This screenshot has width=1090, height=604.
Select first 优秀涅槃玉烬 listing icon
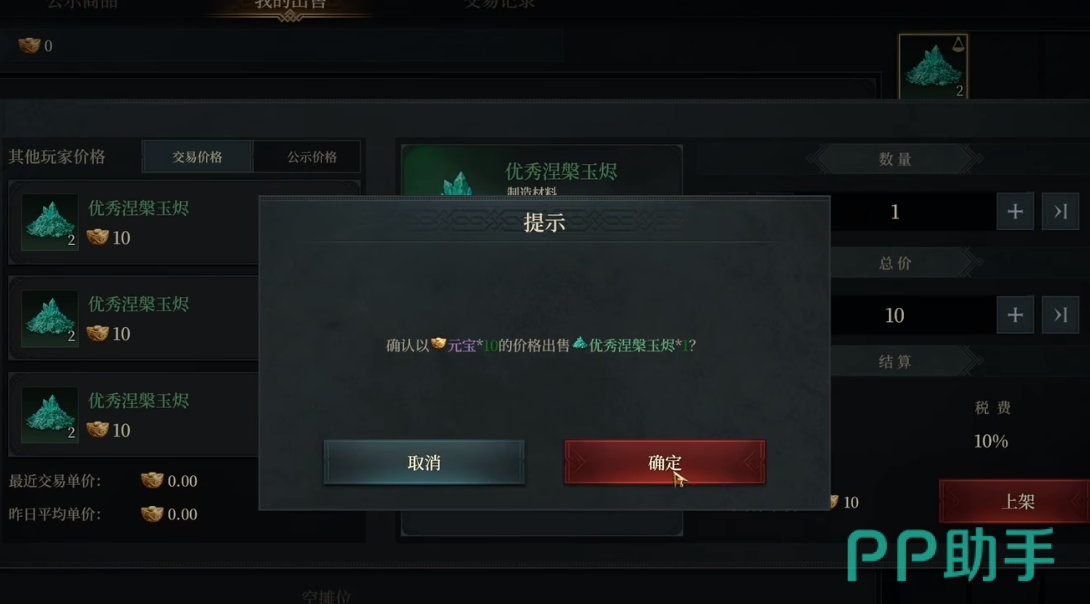(x=49, y=222)
